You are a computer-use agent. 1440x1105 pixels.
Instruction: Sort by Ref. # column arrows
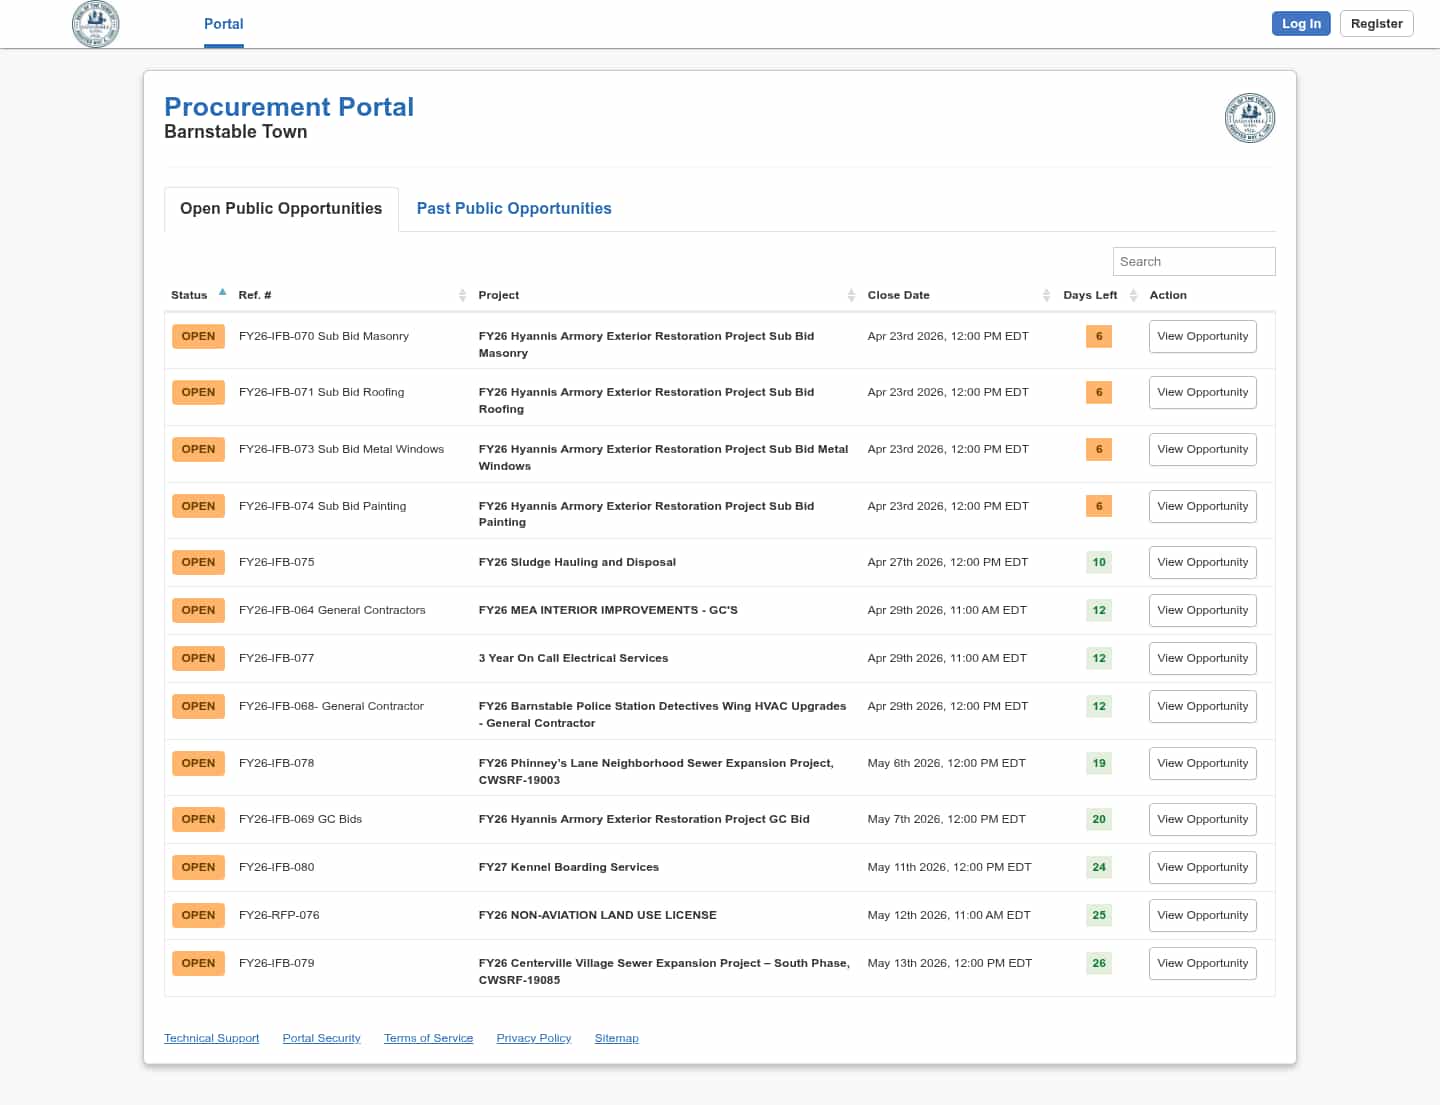(x=462, y=295)
